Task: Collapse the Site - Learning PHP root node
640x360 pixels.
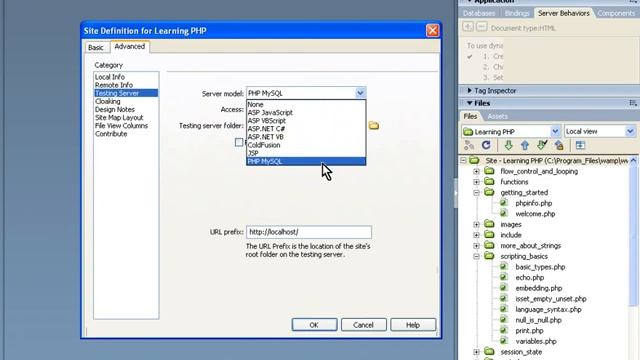Action: tap(463, 160)
